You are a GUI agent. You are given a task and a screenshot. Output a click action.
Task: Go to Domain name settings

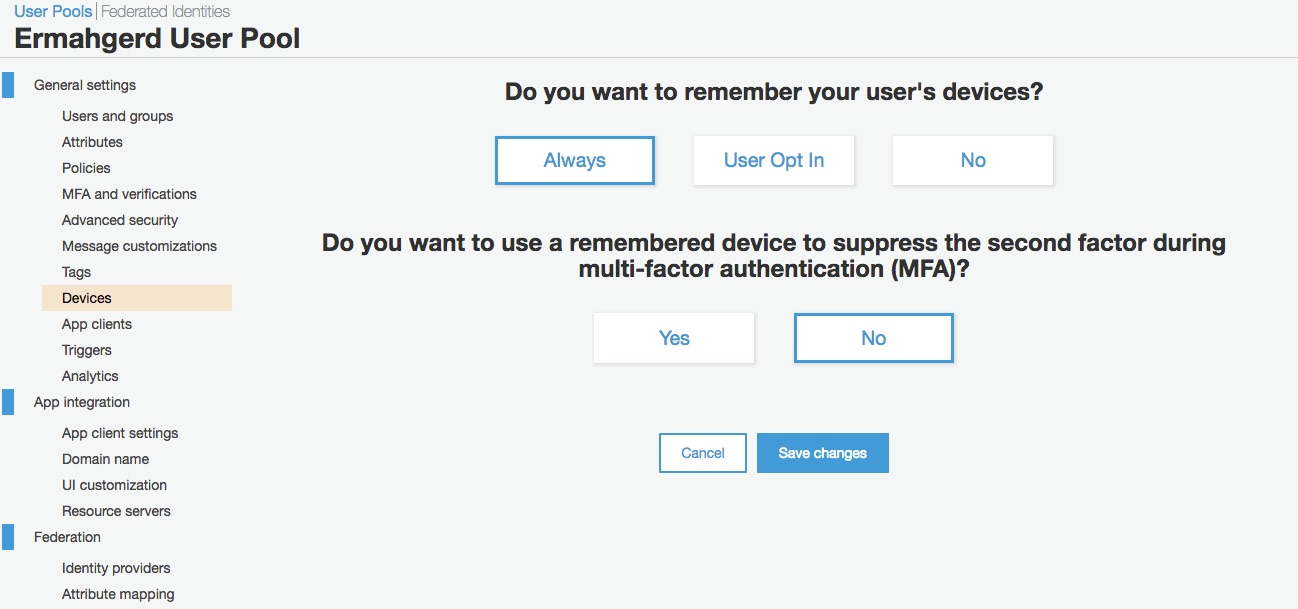click(105, 459)
